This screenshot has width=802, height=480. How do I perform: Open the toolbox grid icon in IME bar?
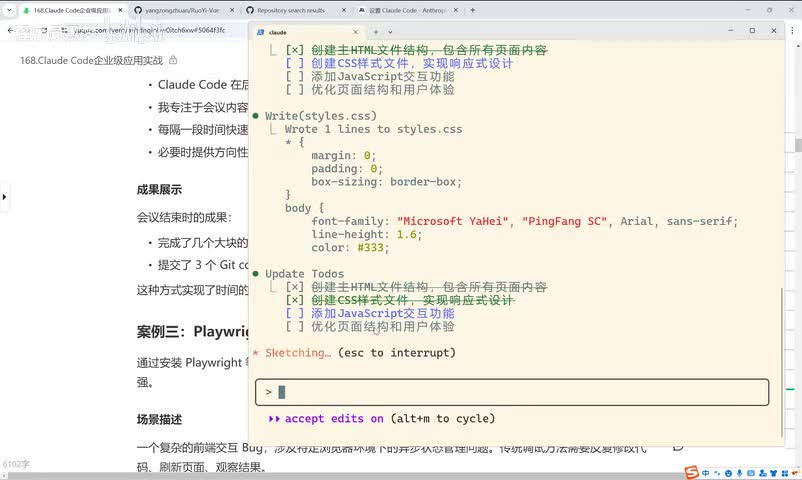tap(784, 473)
